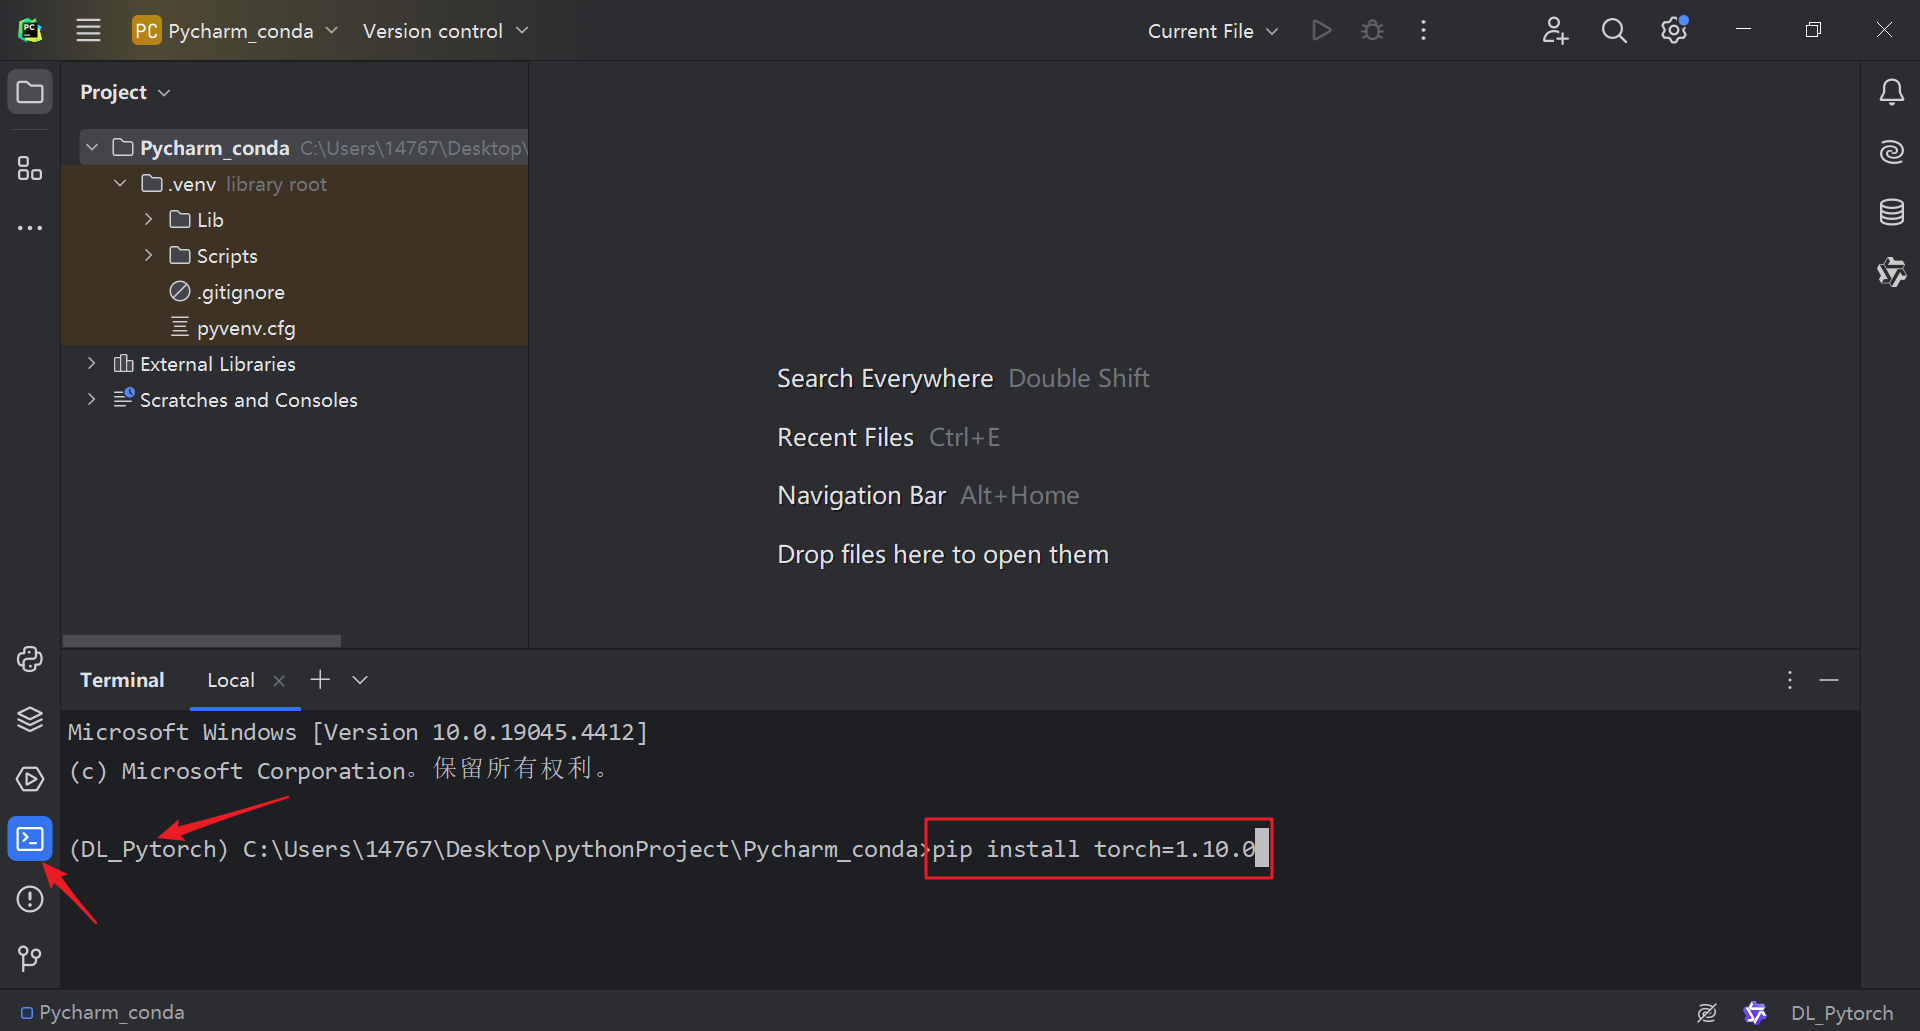Viewport: 1920px width, 1031px height.
Task: Open the Git version control tool window
Action: tap(30, 959)
